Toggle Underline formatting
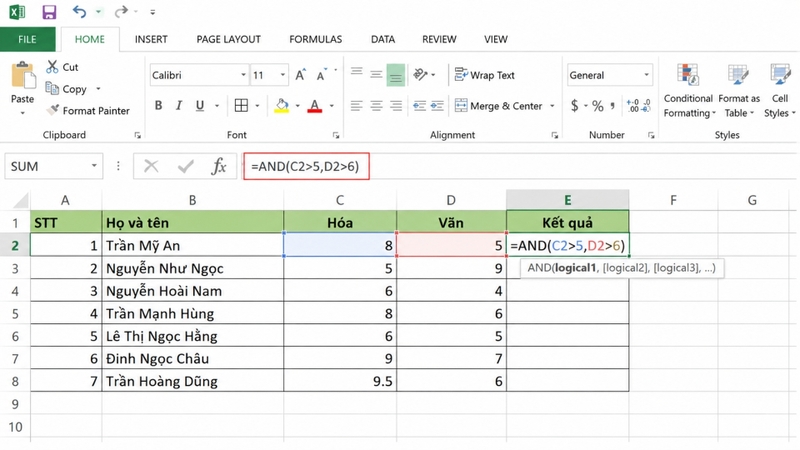The width and height of the screenshot is (800, 450). [200, 106]
